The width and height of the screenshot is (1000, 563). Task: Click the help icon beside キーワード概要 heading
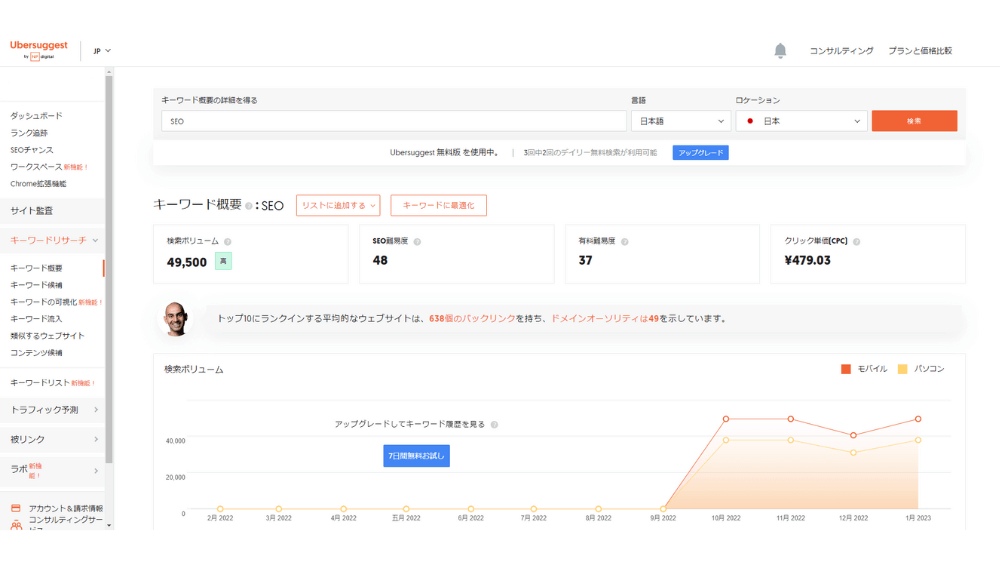pyautogui.click(x=249, y=206)
